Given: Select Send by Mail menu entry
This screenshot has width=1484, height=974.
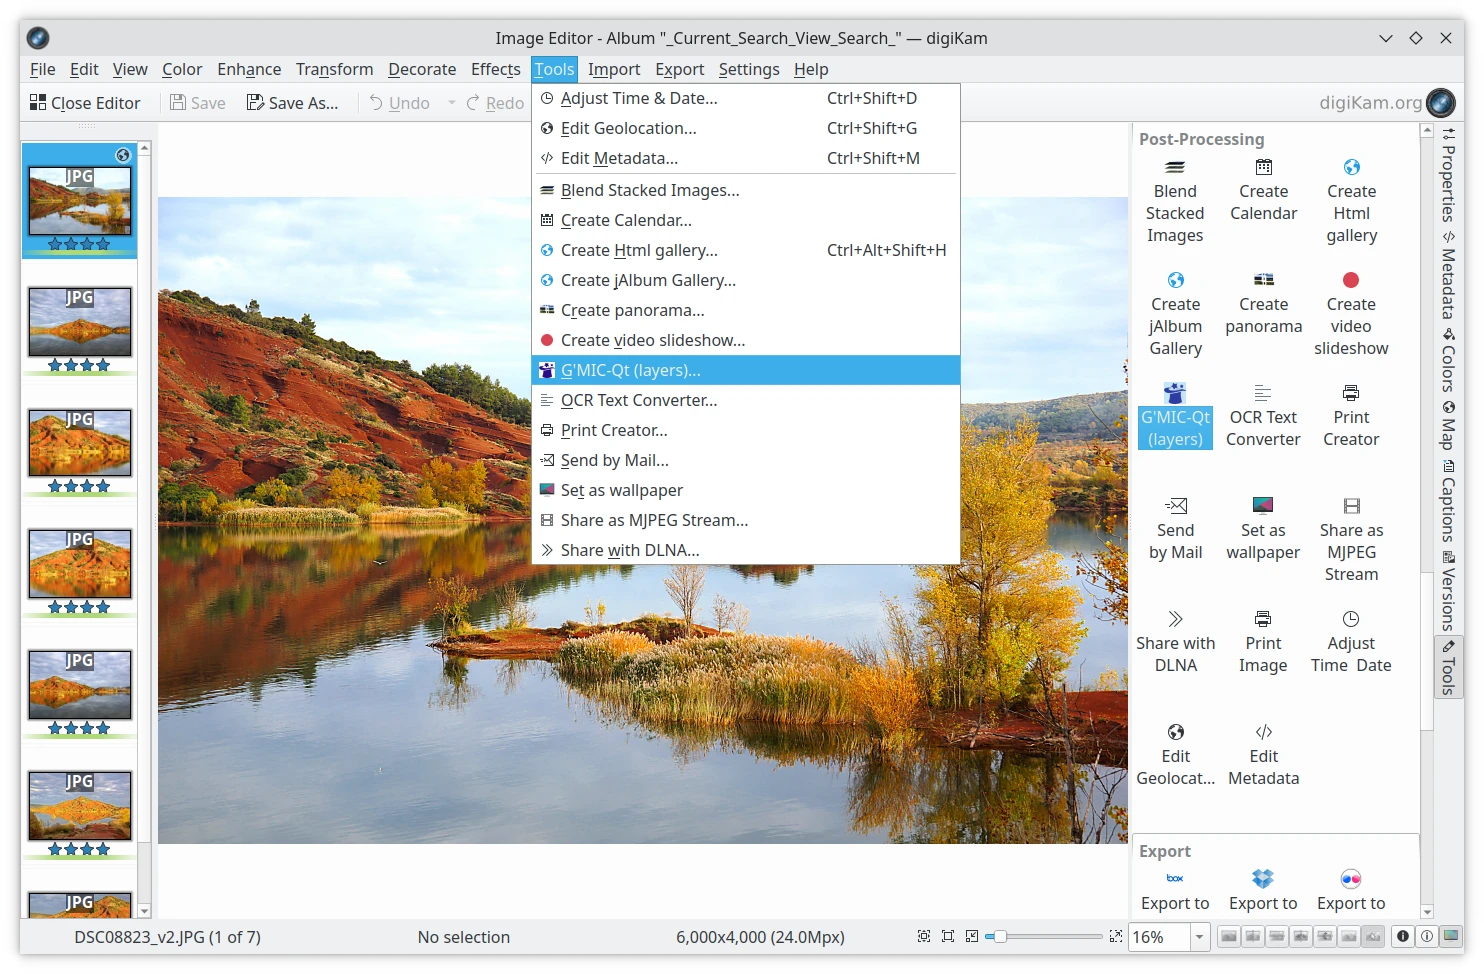Looking at the screenshot, I should pyautogui.click(x=614, y=460).
